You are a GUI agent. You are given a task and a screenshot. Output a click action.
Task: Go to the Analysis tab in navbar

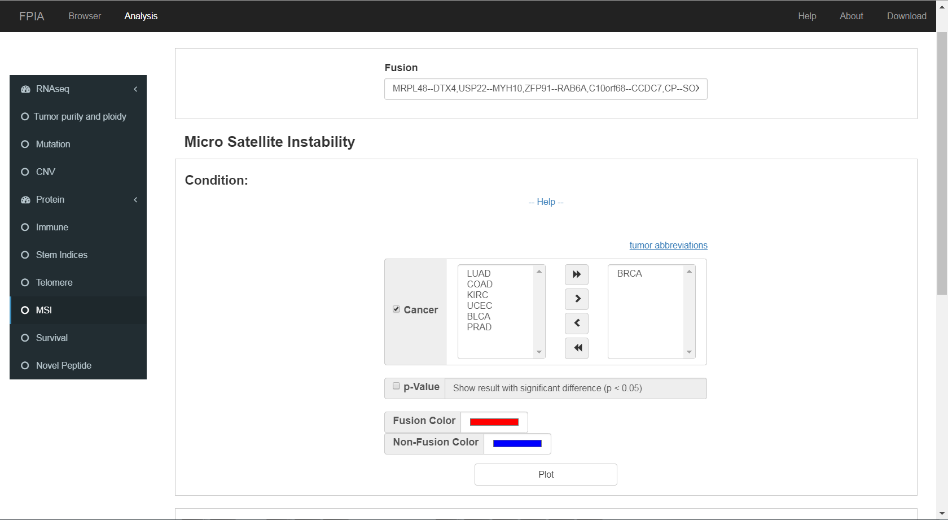[141, 16]
